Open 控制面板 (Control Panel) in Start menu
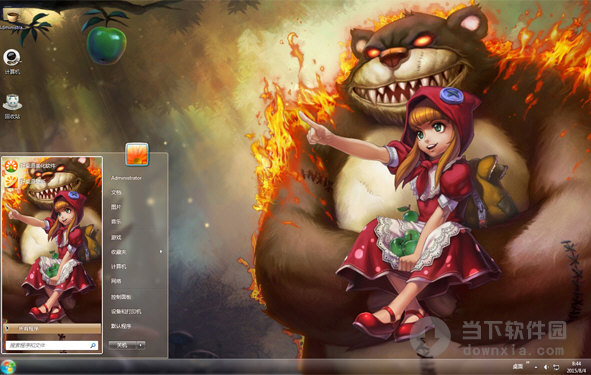The height and width of the screenshot is (375, 591). click(x=121, y=297)
